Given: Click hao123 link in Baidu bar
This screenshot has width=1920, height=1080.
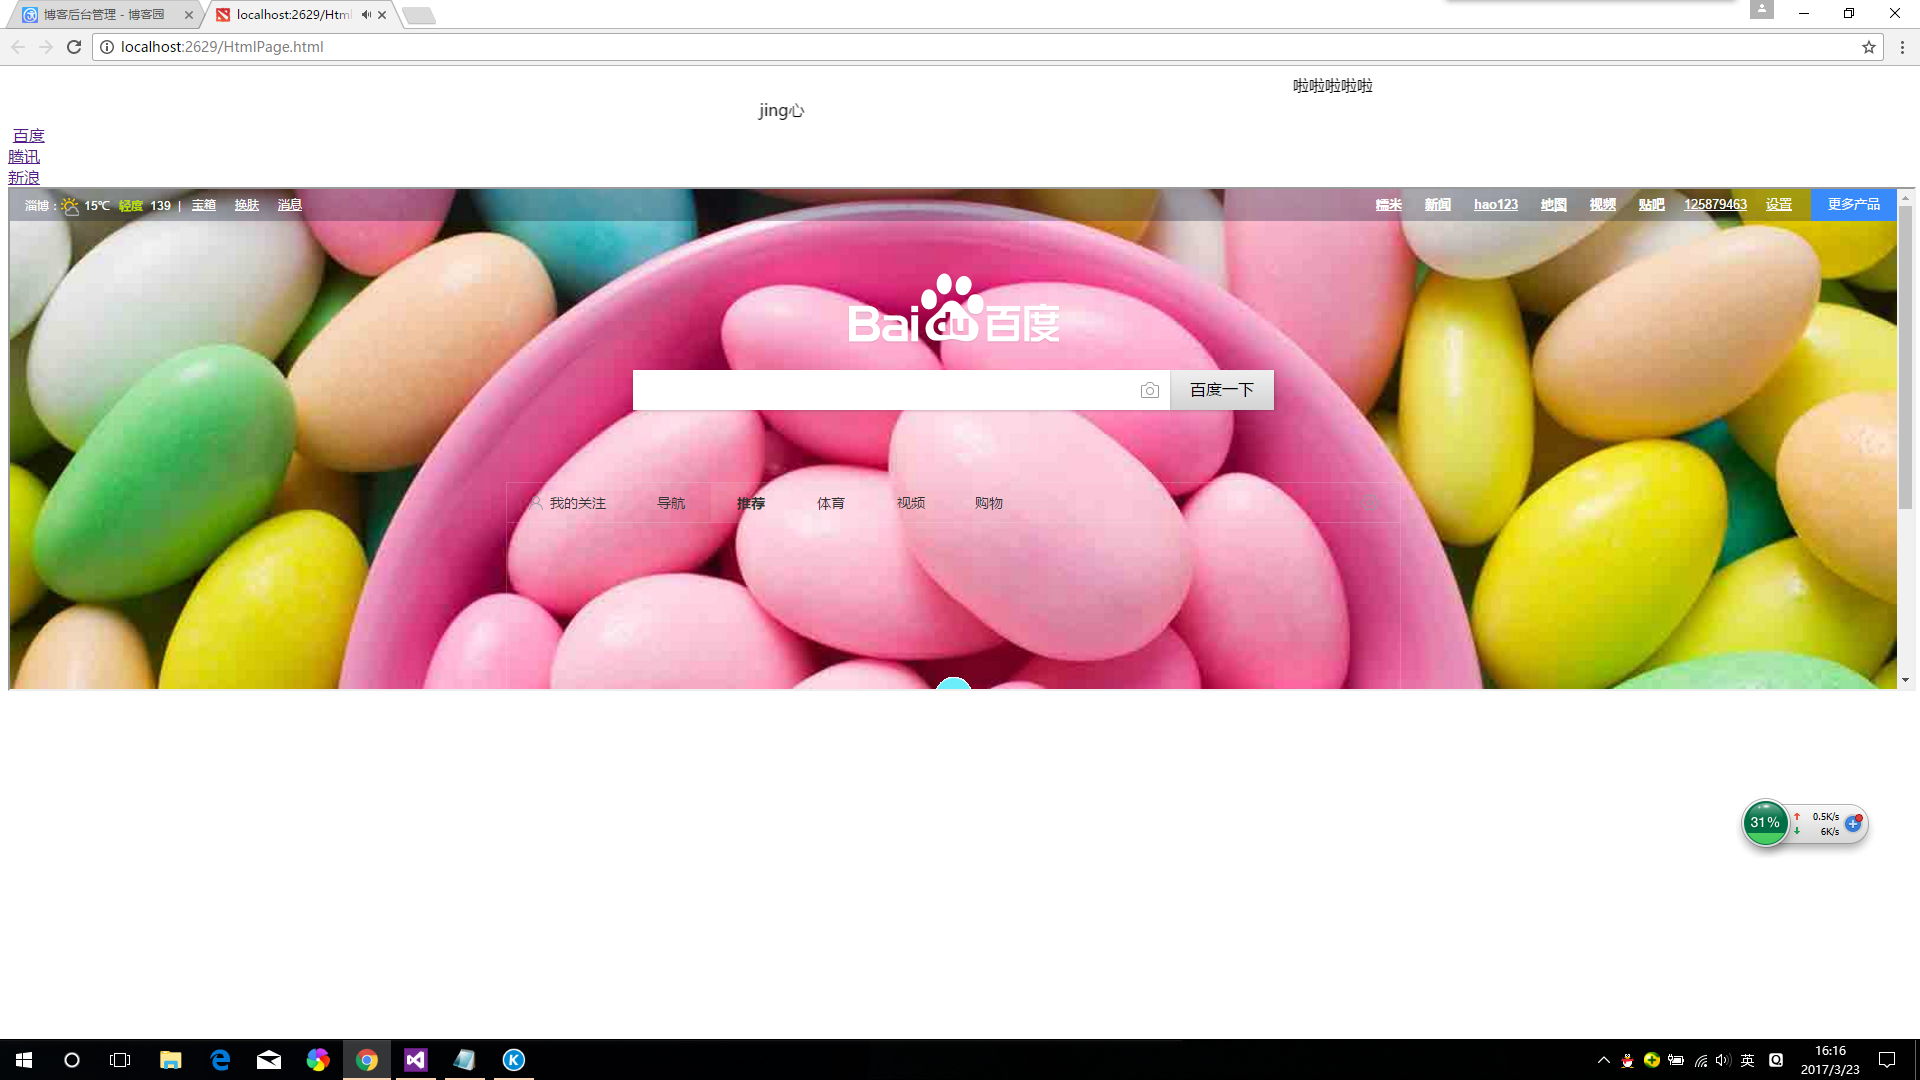Looking at the screenshot, I should click(x=1496, y=205).
